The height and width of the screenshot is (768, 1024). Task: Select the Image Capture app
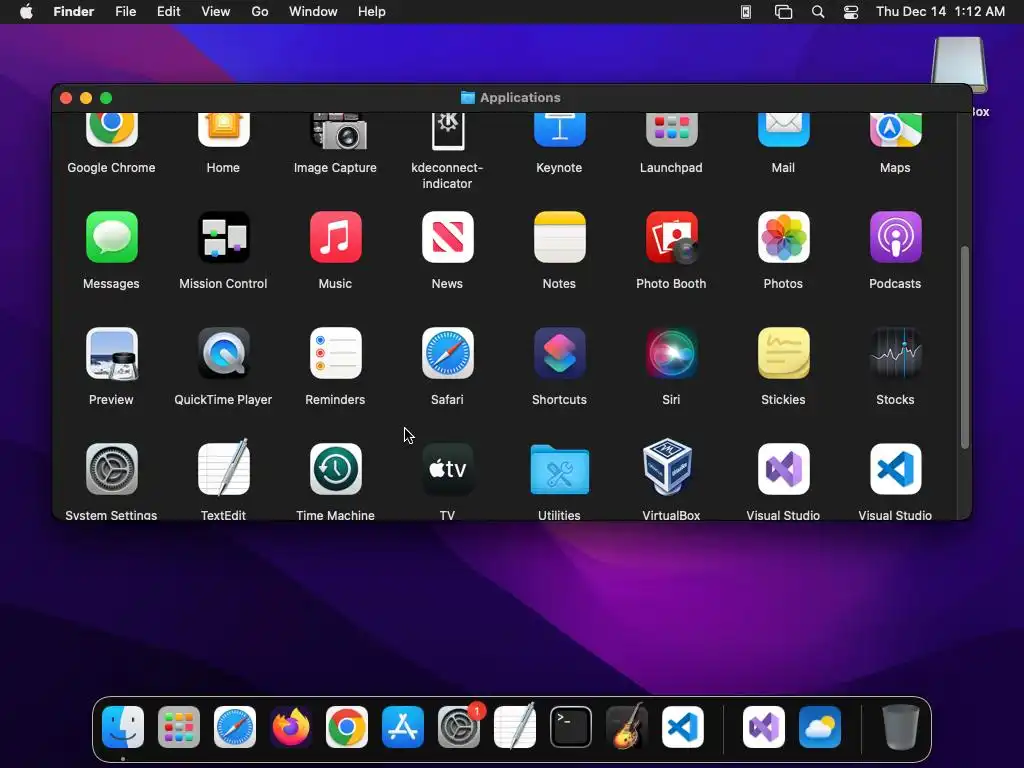click(338, 131)
